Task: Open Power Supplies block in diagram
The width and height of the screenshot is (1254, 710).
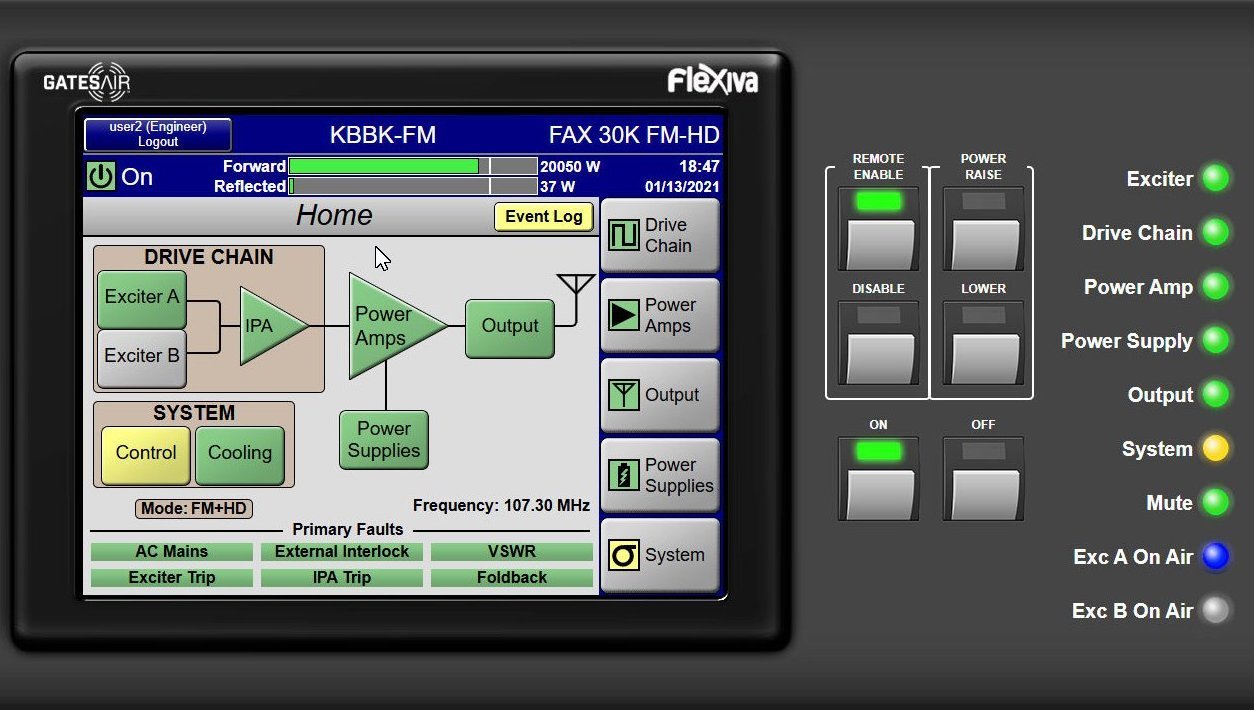Action: point(384,440)
